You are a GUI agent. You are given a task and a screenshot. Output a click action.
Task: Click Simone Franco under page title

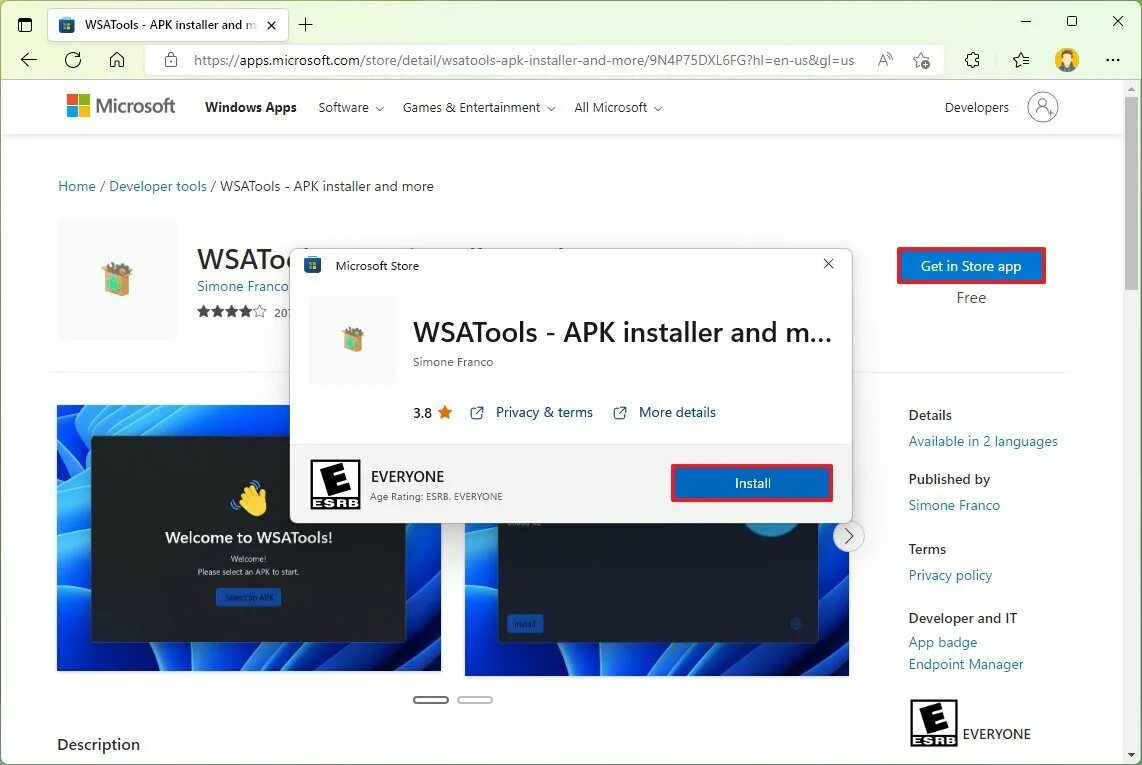click(x=243, y=286)
